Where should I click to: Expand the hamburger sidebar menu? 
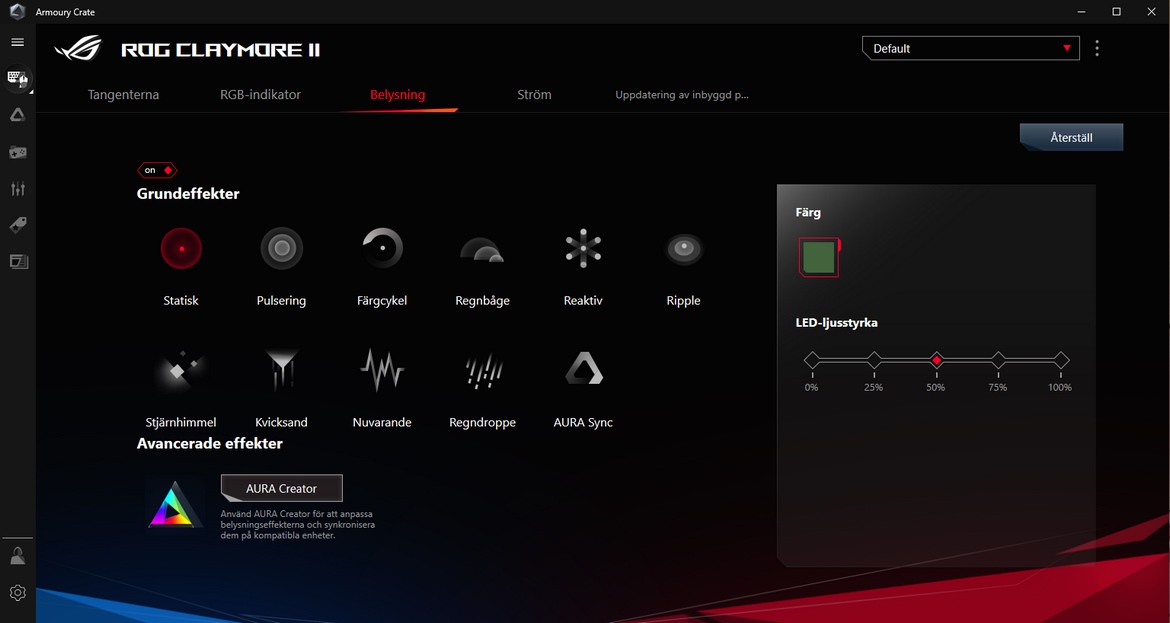17,42
